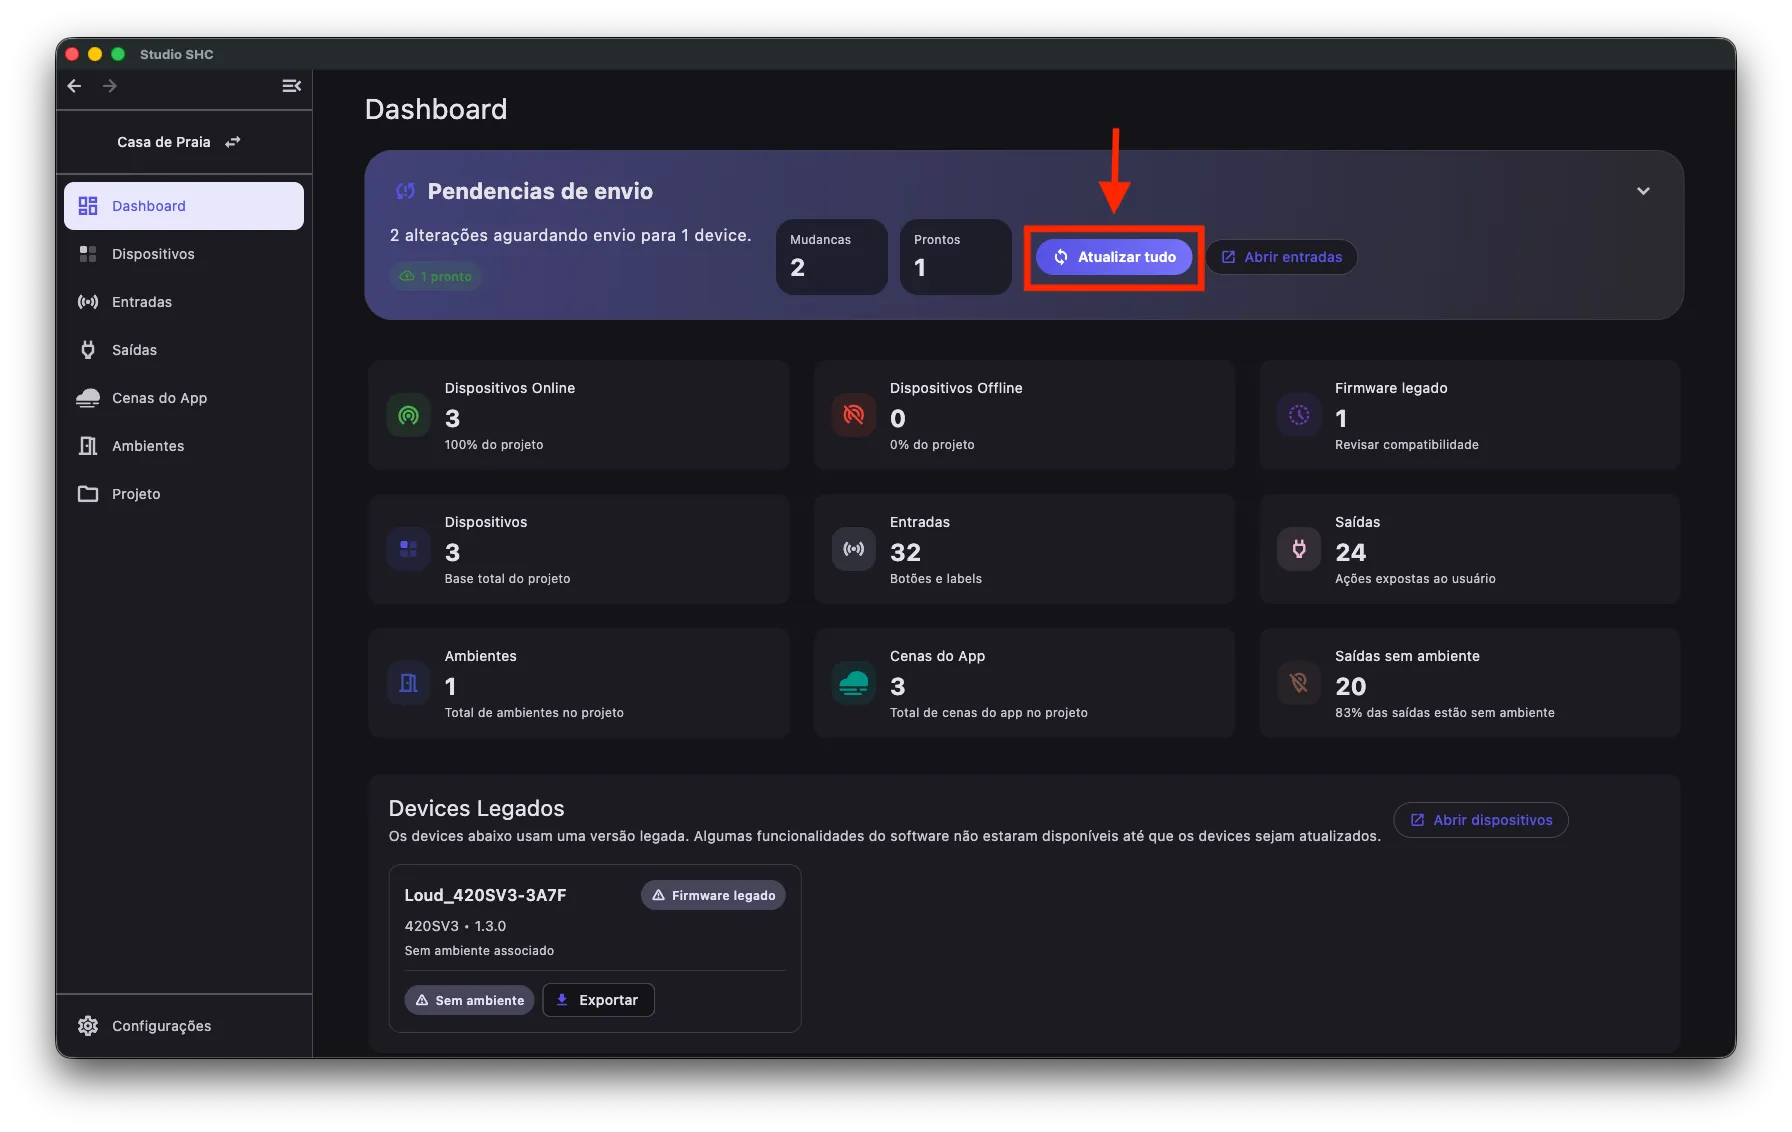Collapse the Pendencias de envio panel
Viewport: 1792px width, 1132px height.
[x=1643, y=191]
